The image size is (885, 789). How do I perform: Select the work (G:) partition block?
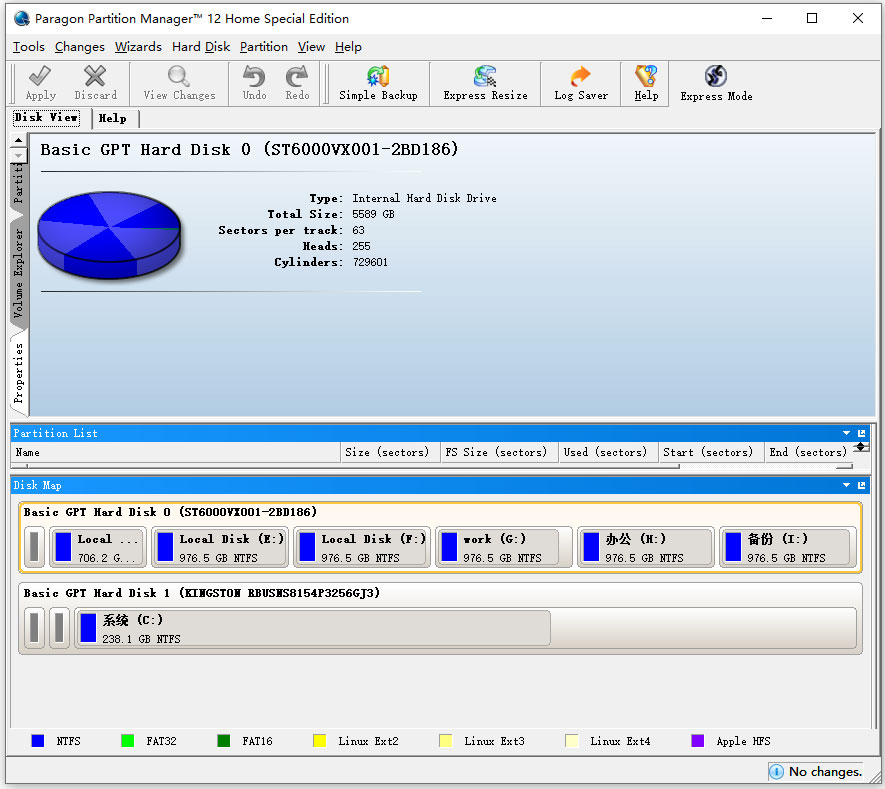[x=503, y=547]
